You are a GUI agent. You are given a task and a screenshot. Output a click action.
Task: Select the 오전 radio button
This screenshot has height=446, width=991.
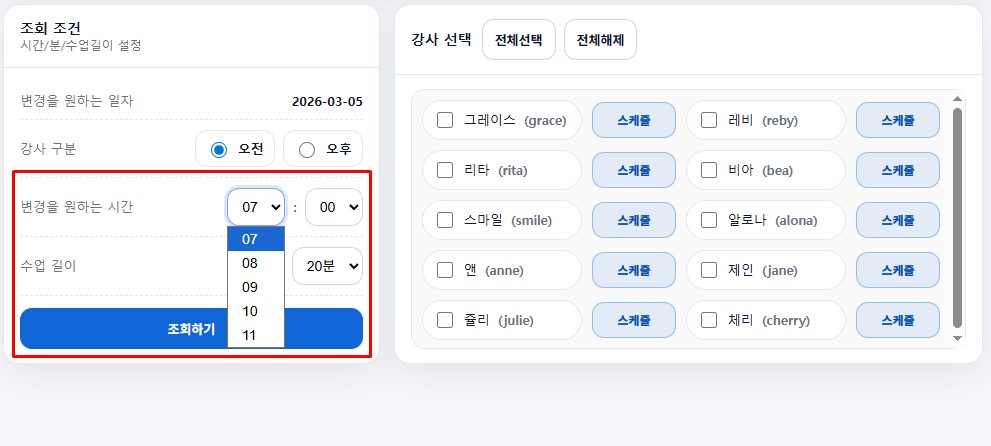tap(220, 150)
